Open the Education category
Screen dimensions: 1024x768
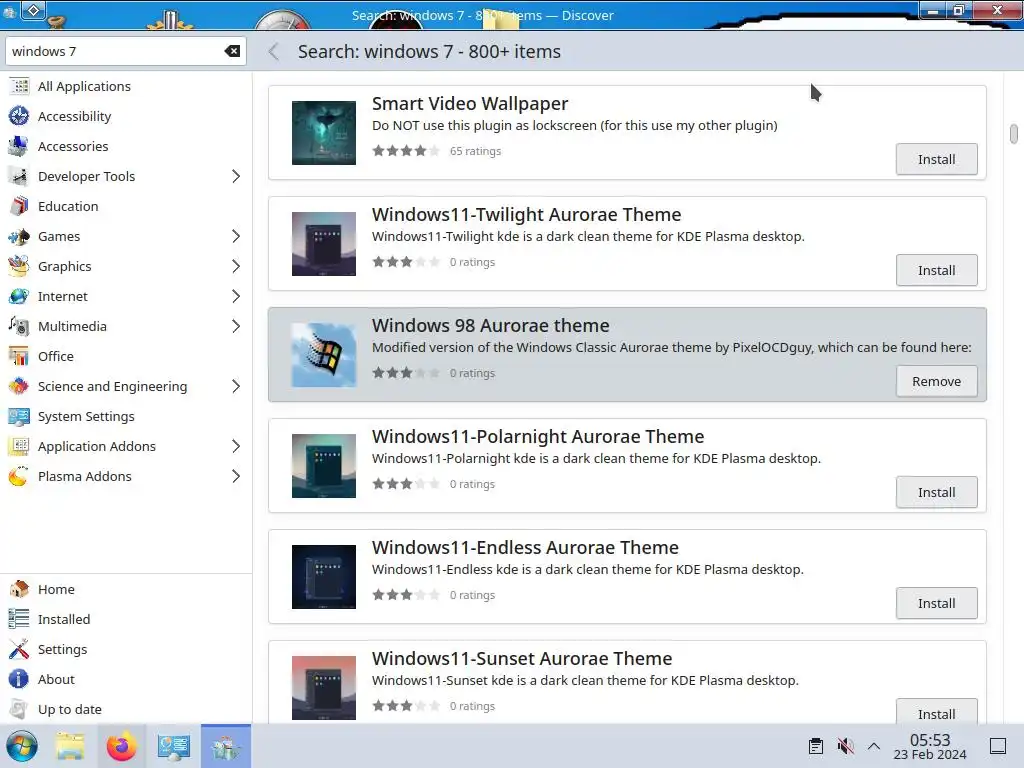(x=125, y=206)
